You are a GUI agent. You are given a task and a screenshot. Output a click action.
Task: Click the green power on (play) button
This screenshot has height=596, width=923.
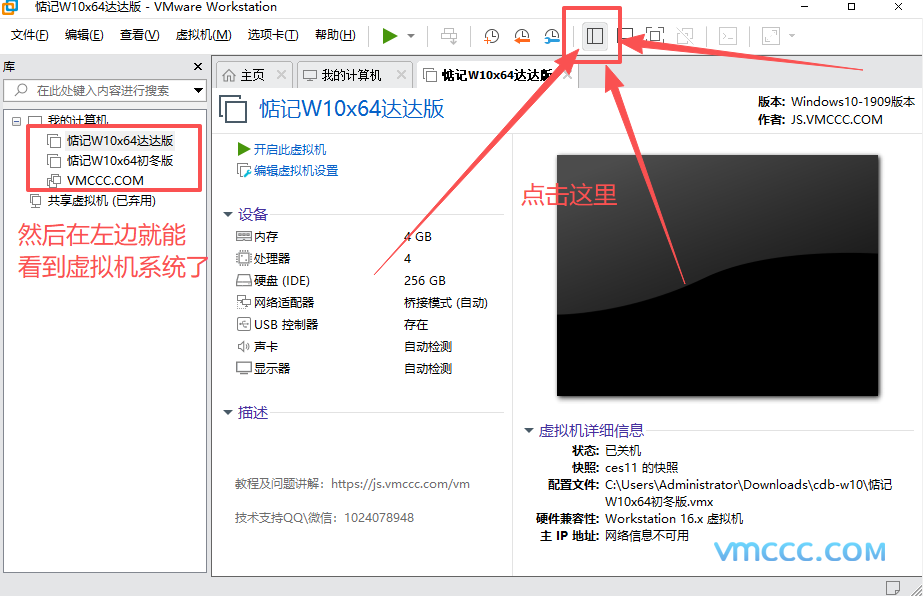click(x=389, y=36)
